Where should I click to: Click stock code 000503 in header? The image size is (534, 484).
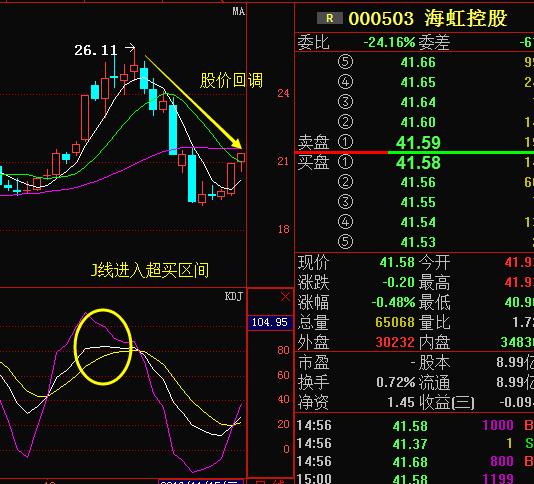click(381, 18)
